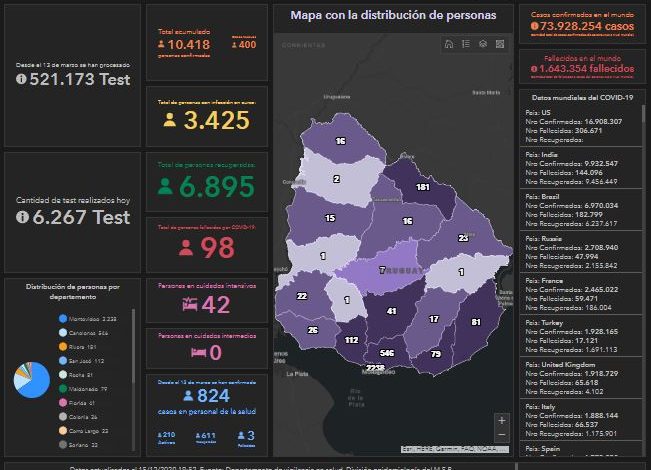This screenshot has height=470, width=651.
Task: Zoom in on the map
Action: click(501, 421)
